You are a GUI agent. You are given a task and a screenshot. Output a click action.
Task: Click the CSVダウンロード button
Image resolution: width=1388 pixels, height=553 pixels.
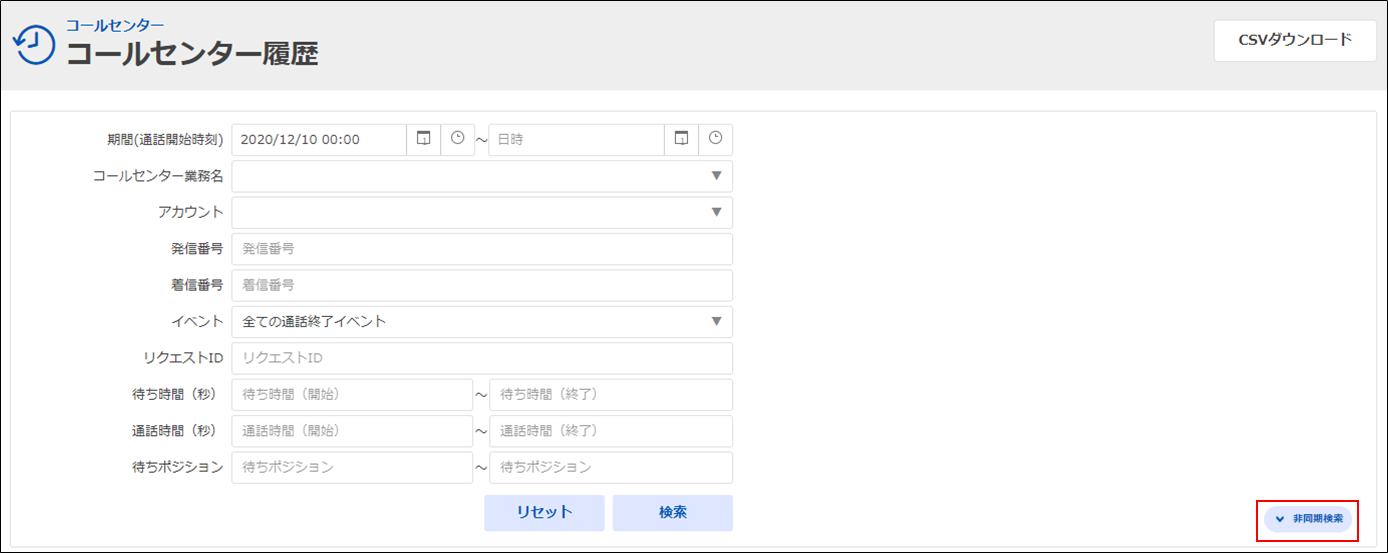click(1295, 41)
